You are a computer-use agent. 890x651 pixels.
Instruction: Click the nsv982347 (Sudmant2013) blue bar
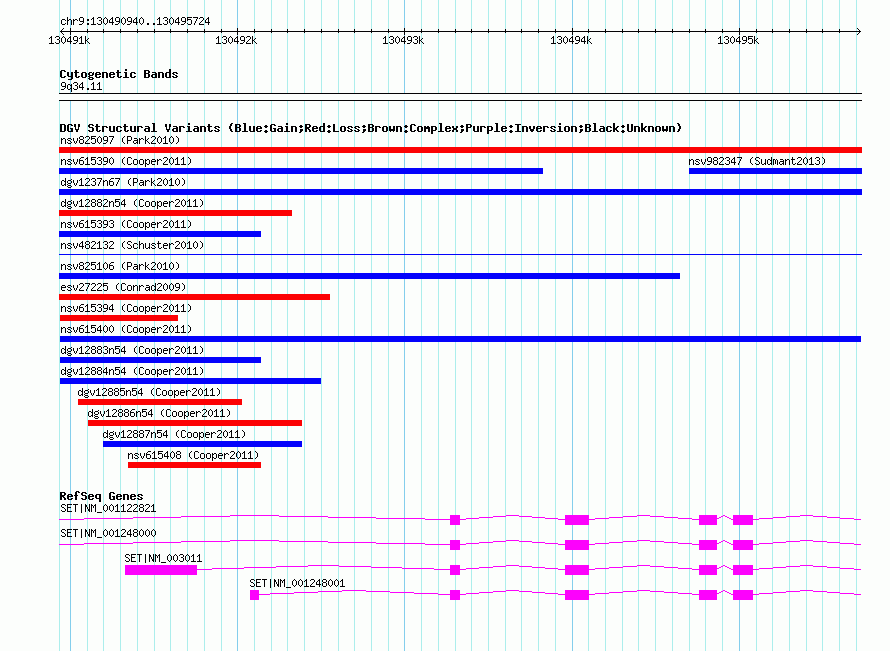(x=775, y=171)
